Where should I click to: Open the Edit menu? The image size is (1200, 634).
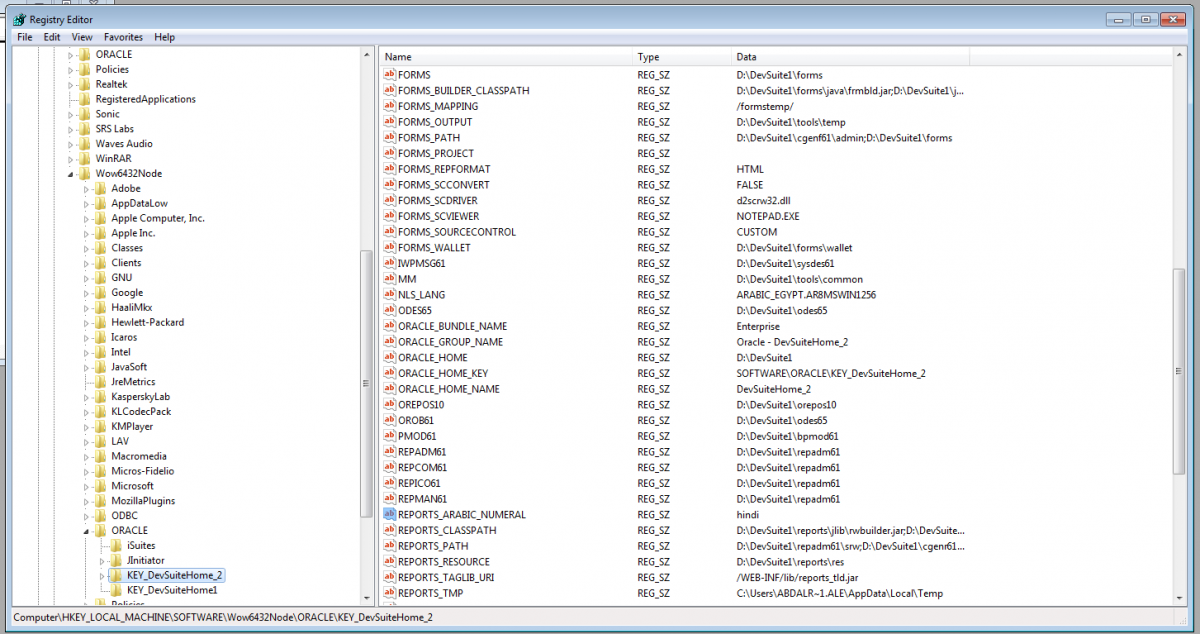tap(52, 37)
